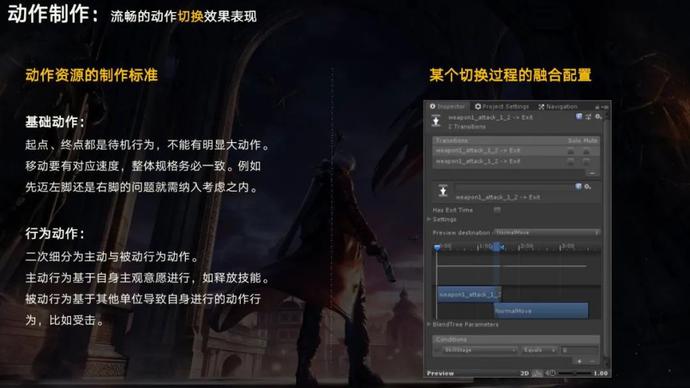The width and height of the screenshot is (690, 388).
Task: Toggle Mute on first transition row
Action: pyautogui.click(x=586, y=151)
